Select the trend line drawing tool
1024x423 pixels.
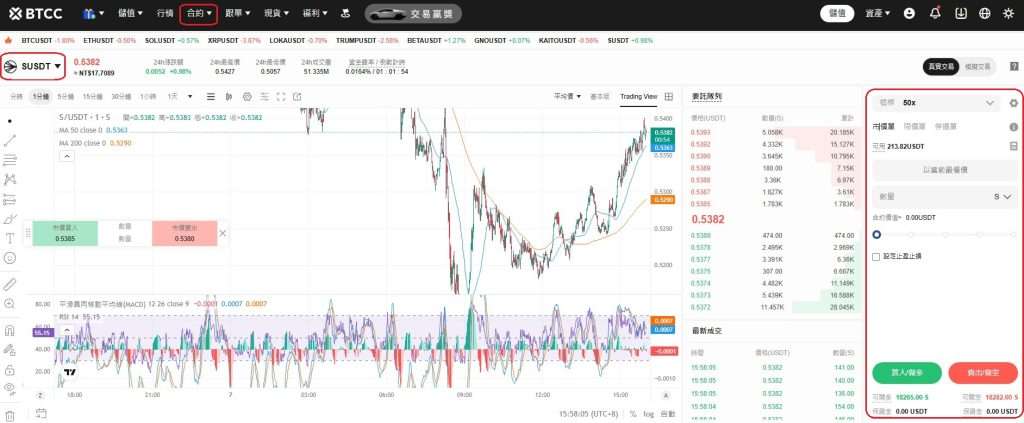click(x=10, y=140)
